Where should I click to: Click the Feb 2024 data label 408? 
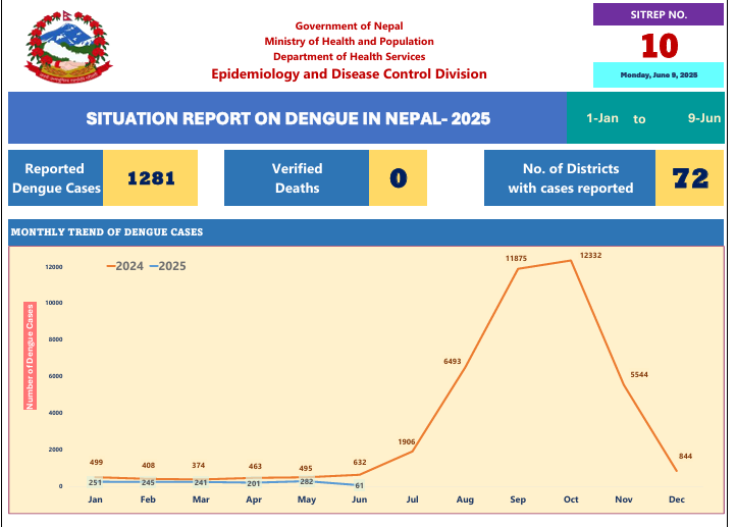click(148, 466)
